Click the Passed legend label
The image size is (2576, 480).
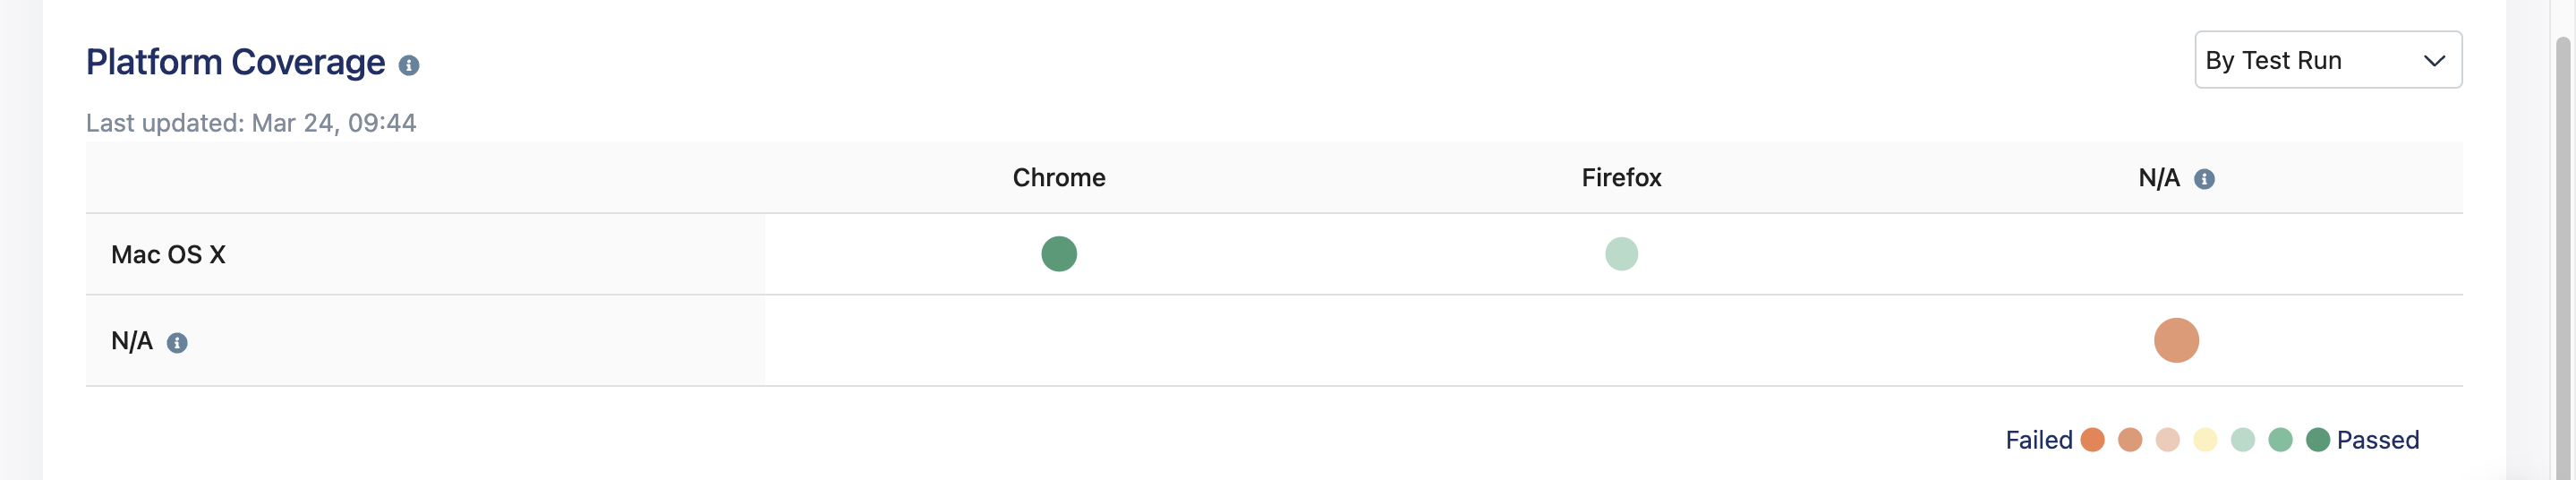point(2377,440)
